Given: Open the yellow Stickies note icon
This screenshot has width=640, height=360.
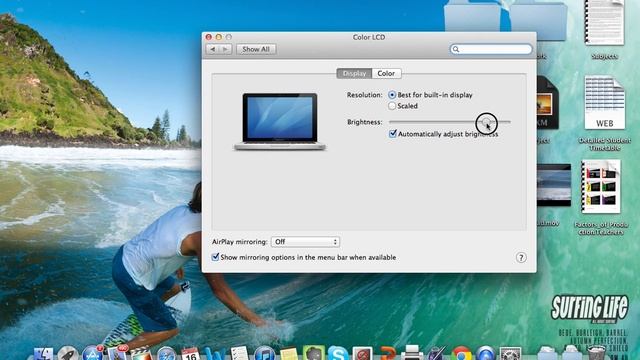Looking at the screenshot, I should [x=289, y=354].
